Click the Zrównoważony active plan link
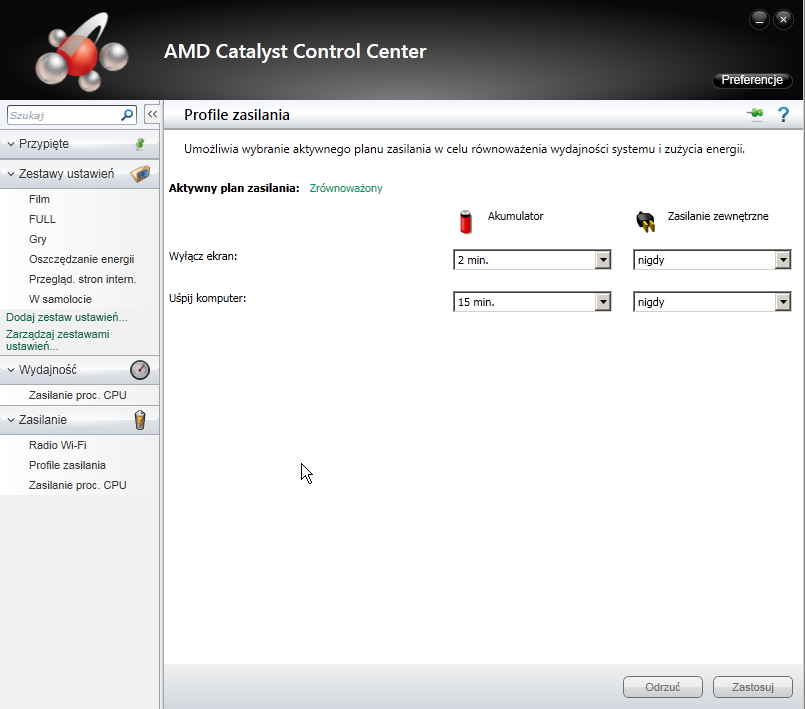 click(x=346, y=188)
